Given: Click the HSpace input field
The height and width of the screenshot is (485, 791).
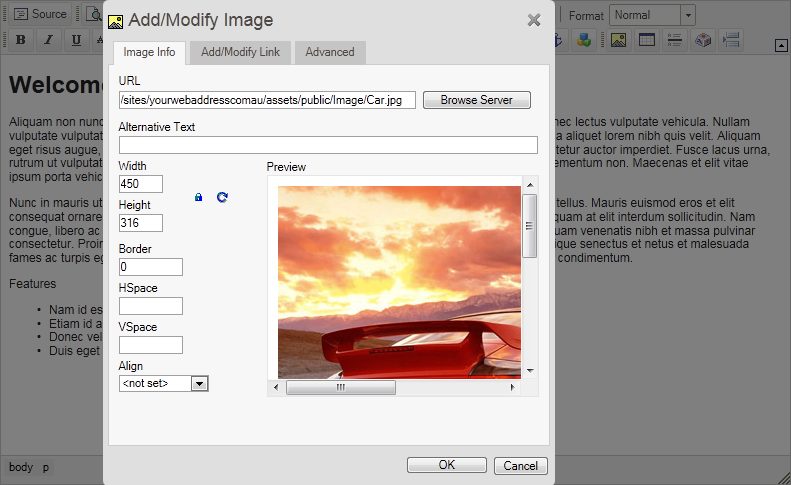Looking at the screenshot, I should [x=151, y=306].
